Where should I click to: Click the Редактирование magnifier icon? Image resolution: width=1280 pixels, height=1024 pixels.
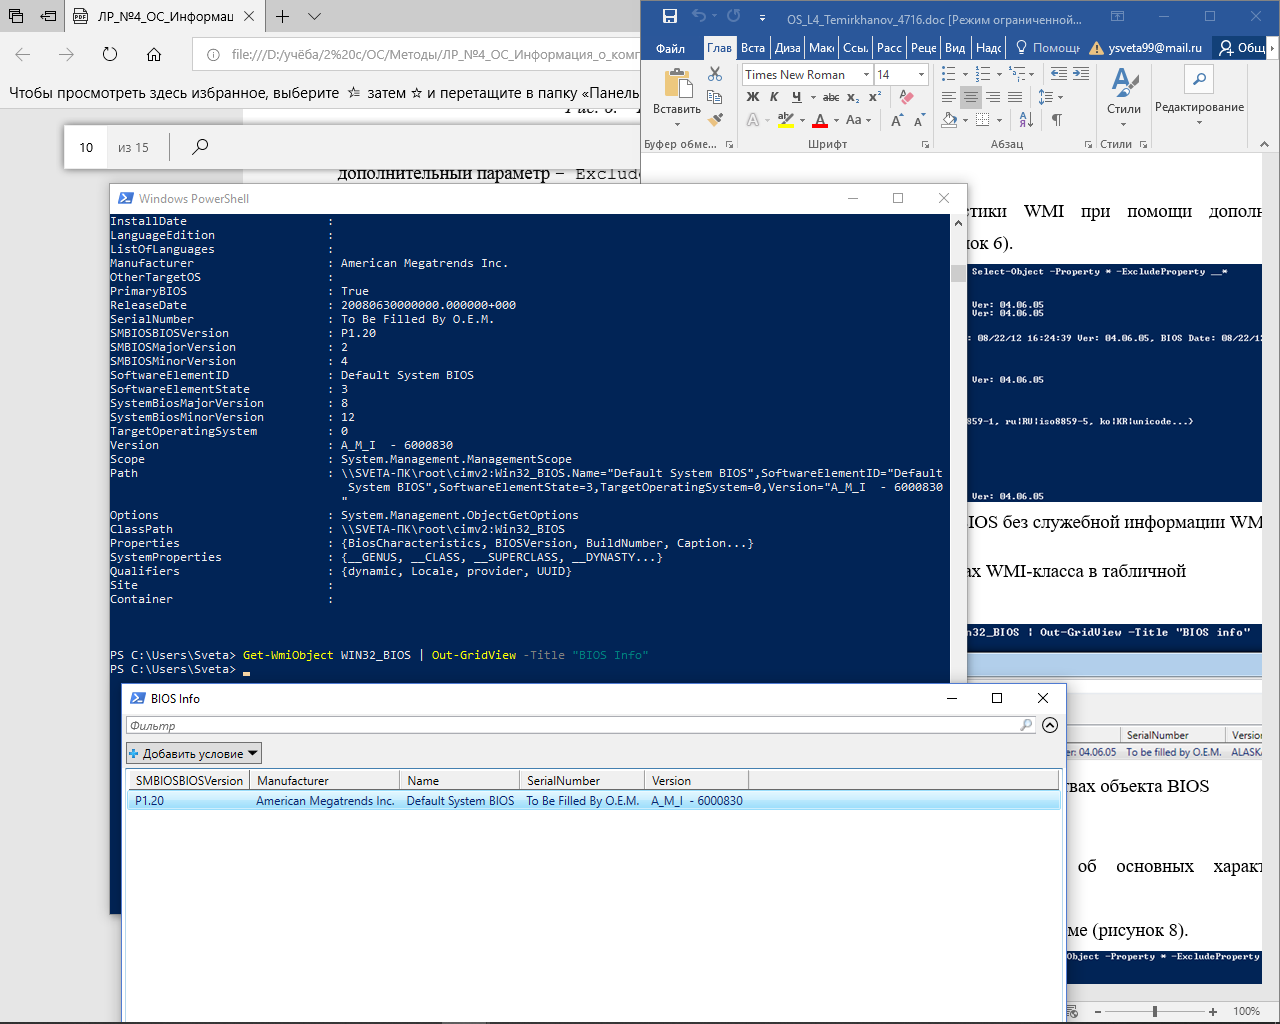1199,79
